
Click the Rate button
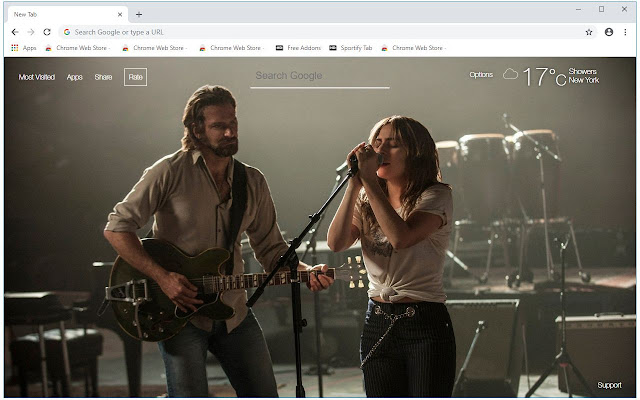click(136, 77)
